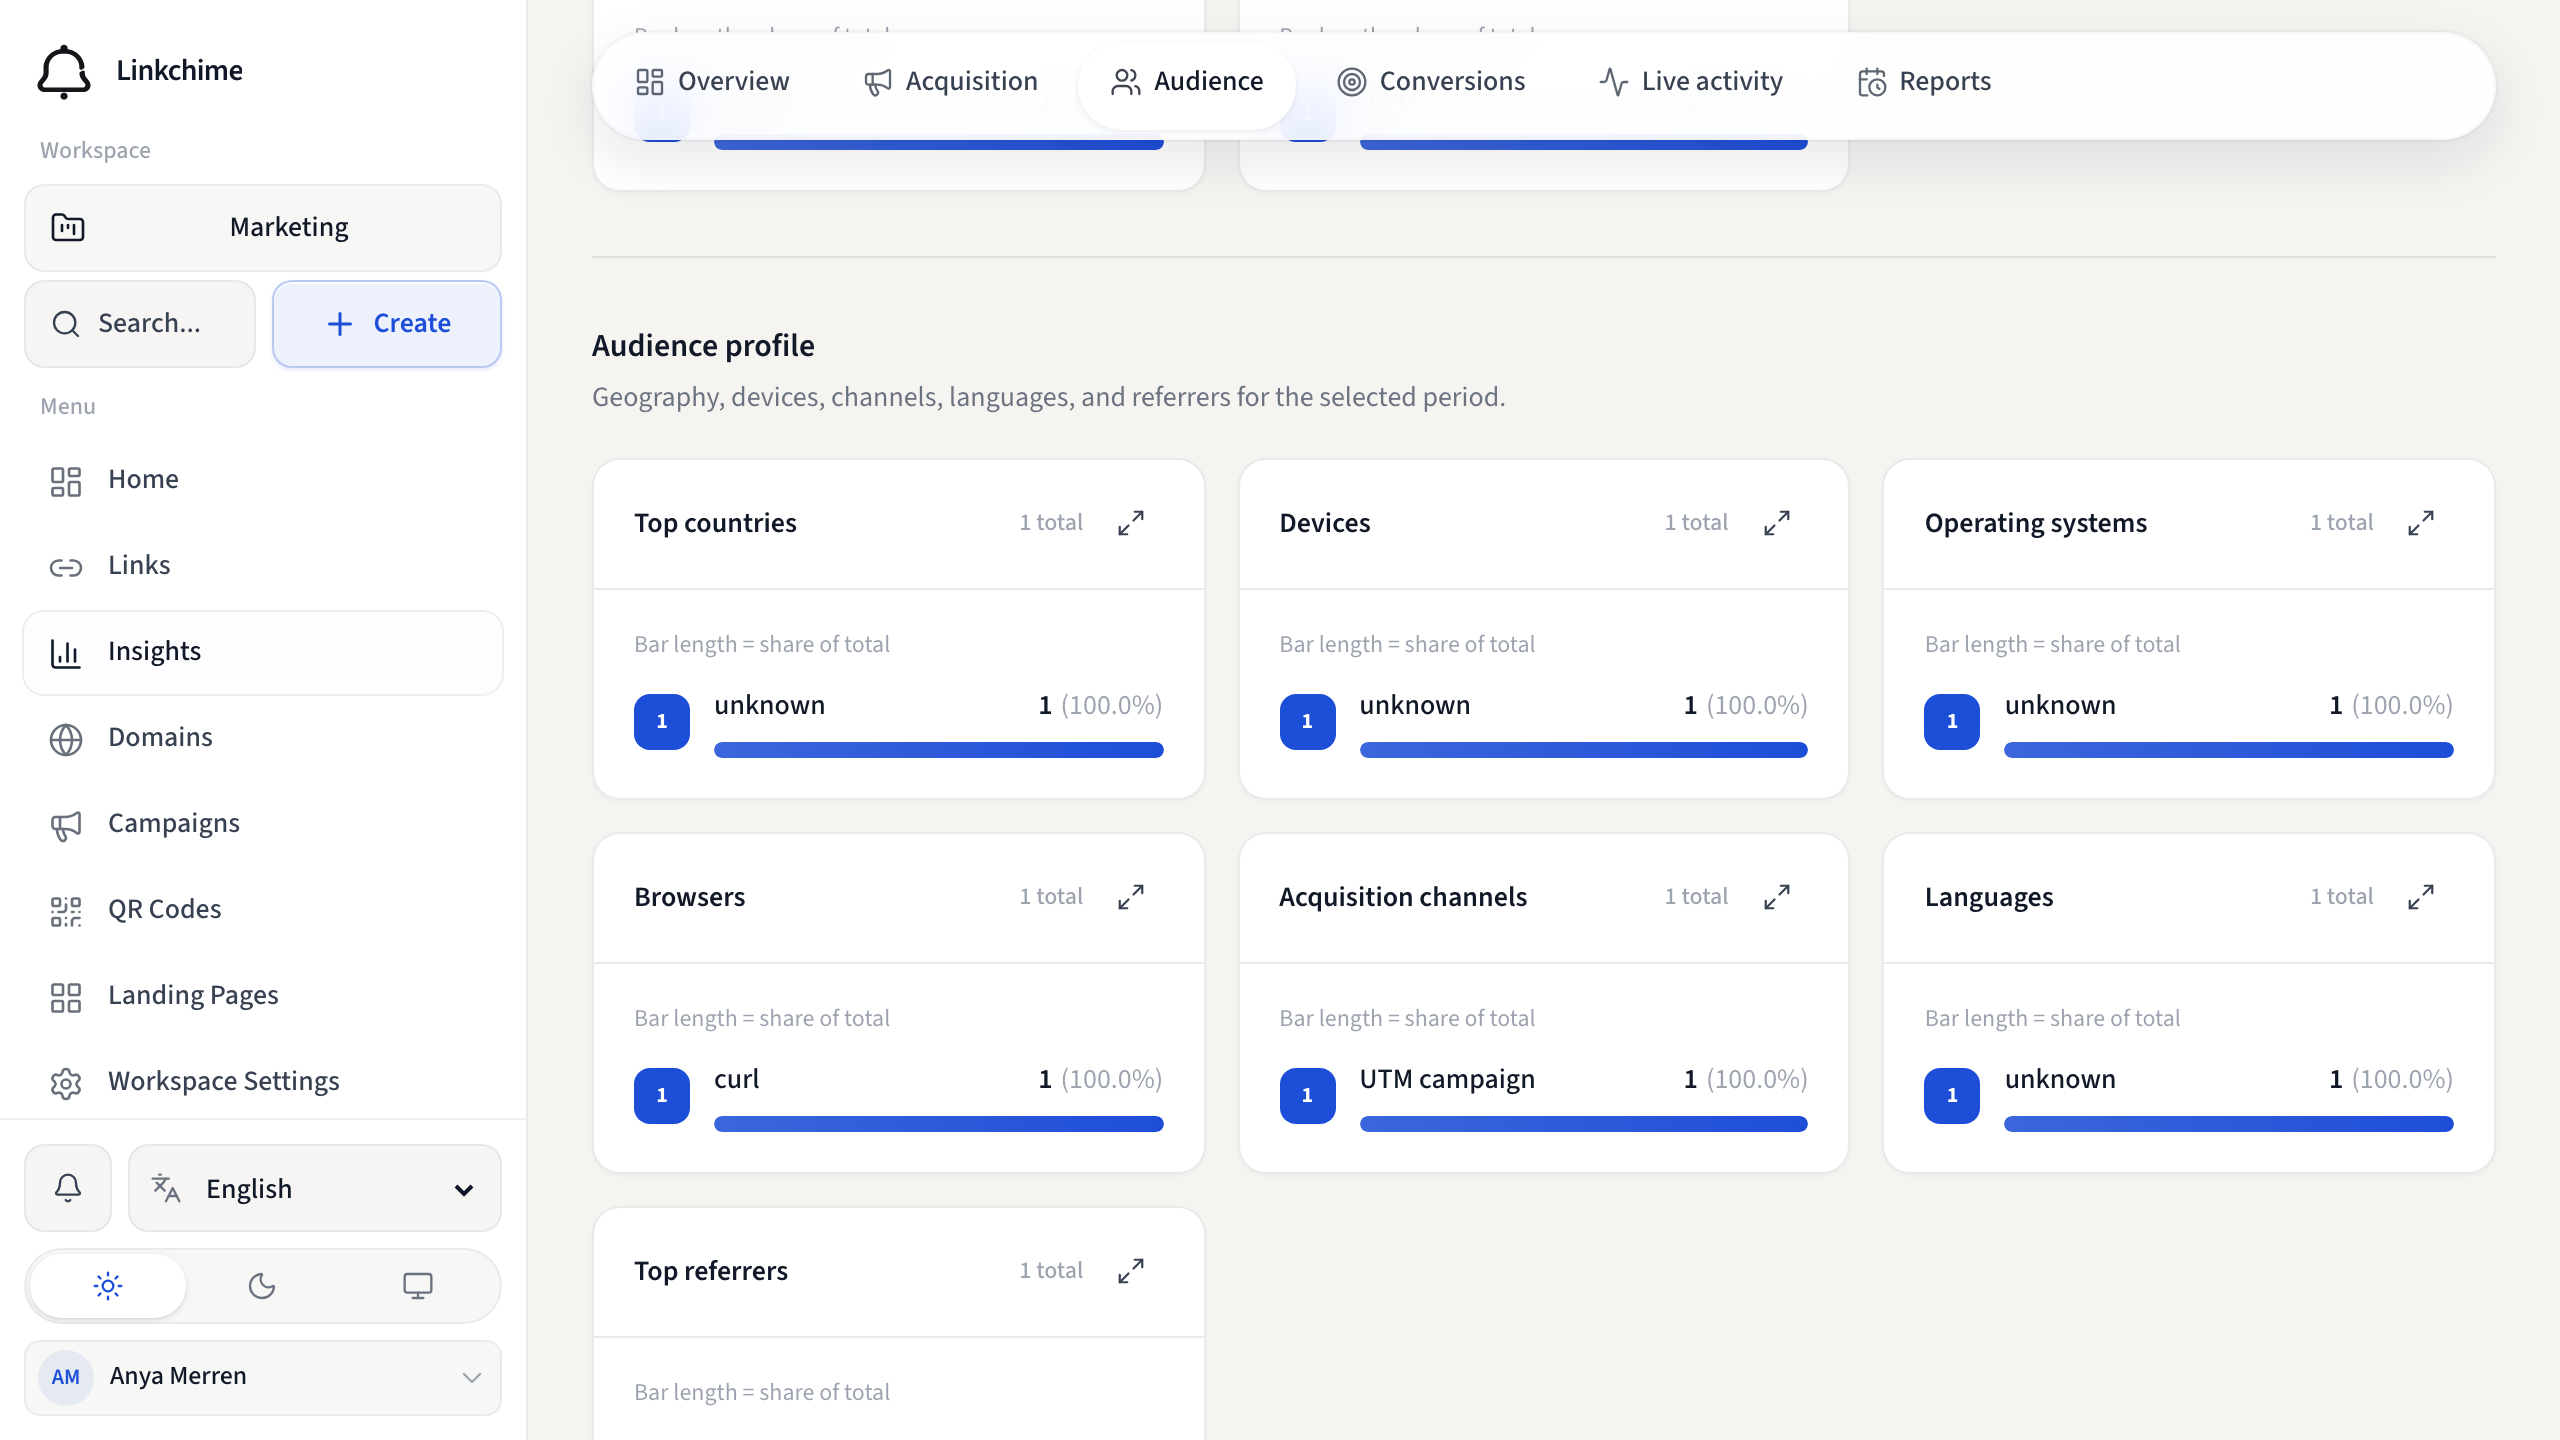Viewport: 2560px width, 1440px height.
Task: Open QR Codes in the menu
Action: click(x=263, y=911)
